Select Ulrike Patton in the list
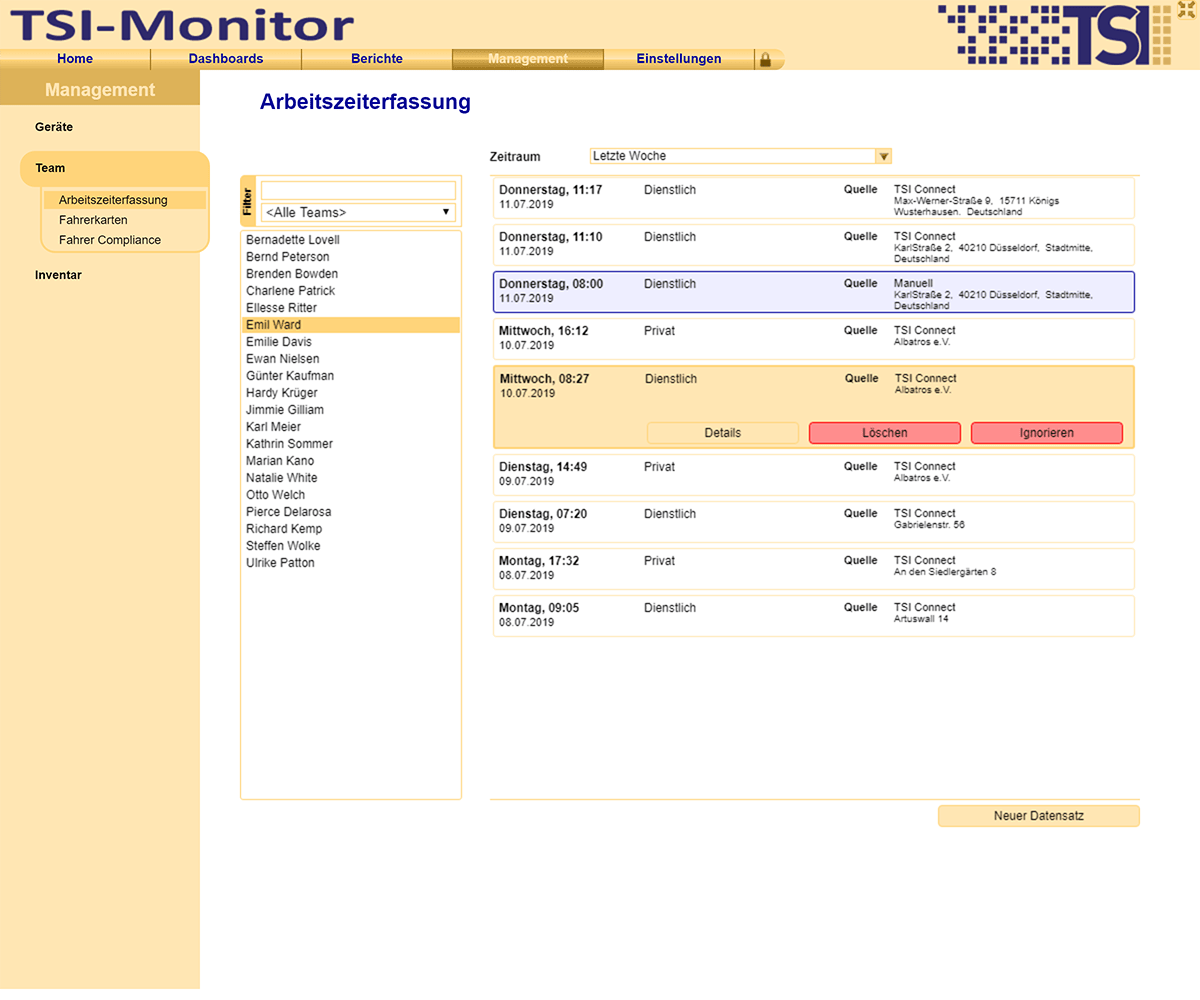The width and height of the screenshot is (1200, 1000). click(x=351, y=563)
